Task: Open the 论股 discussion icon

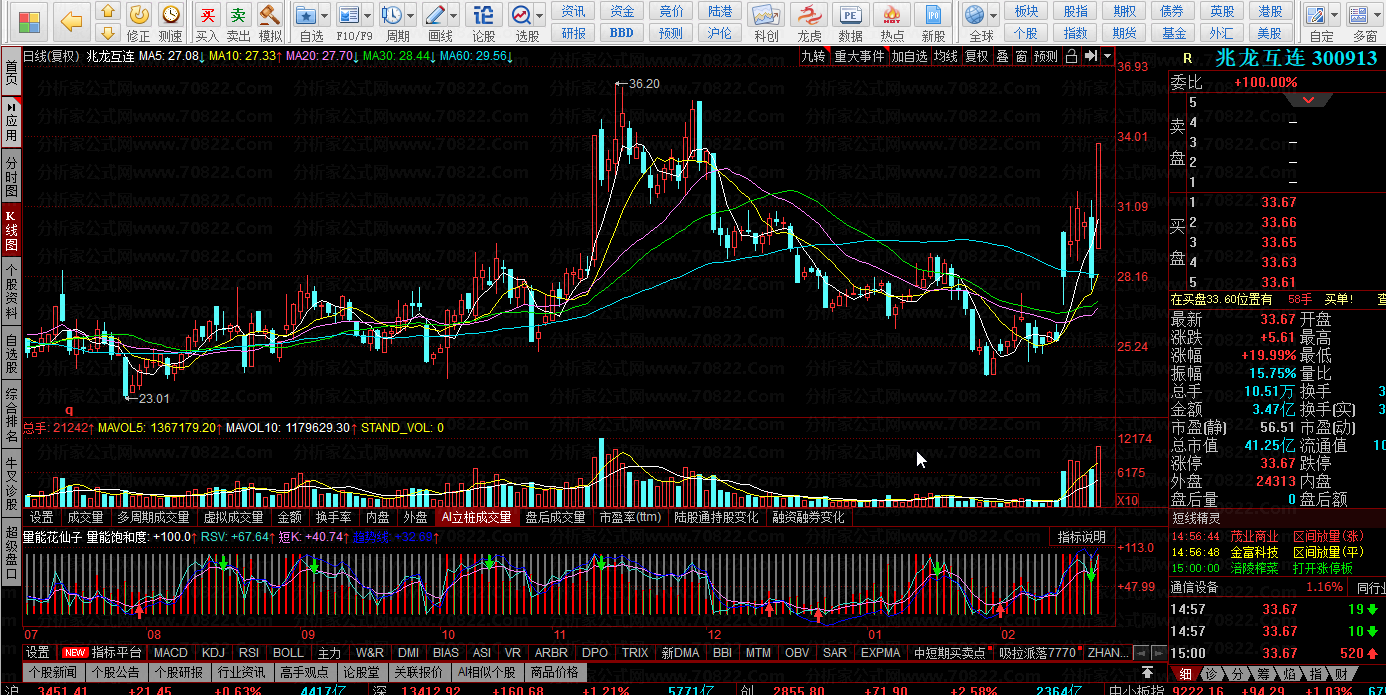Action: point(483,23)
